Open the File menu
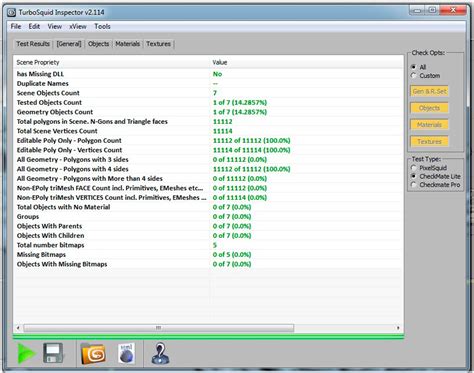Image resolution: width=474 pixels, height=373 pixels. pyautogui.click(x=16, y=26)
